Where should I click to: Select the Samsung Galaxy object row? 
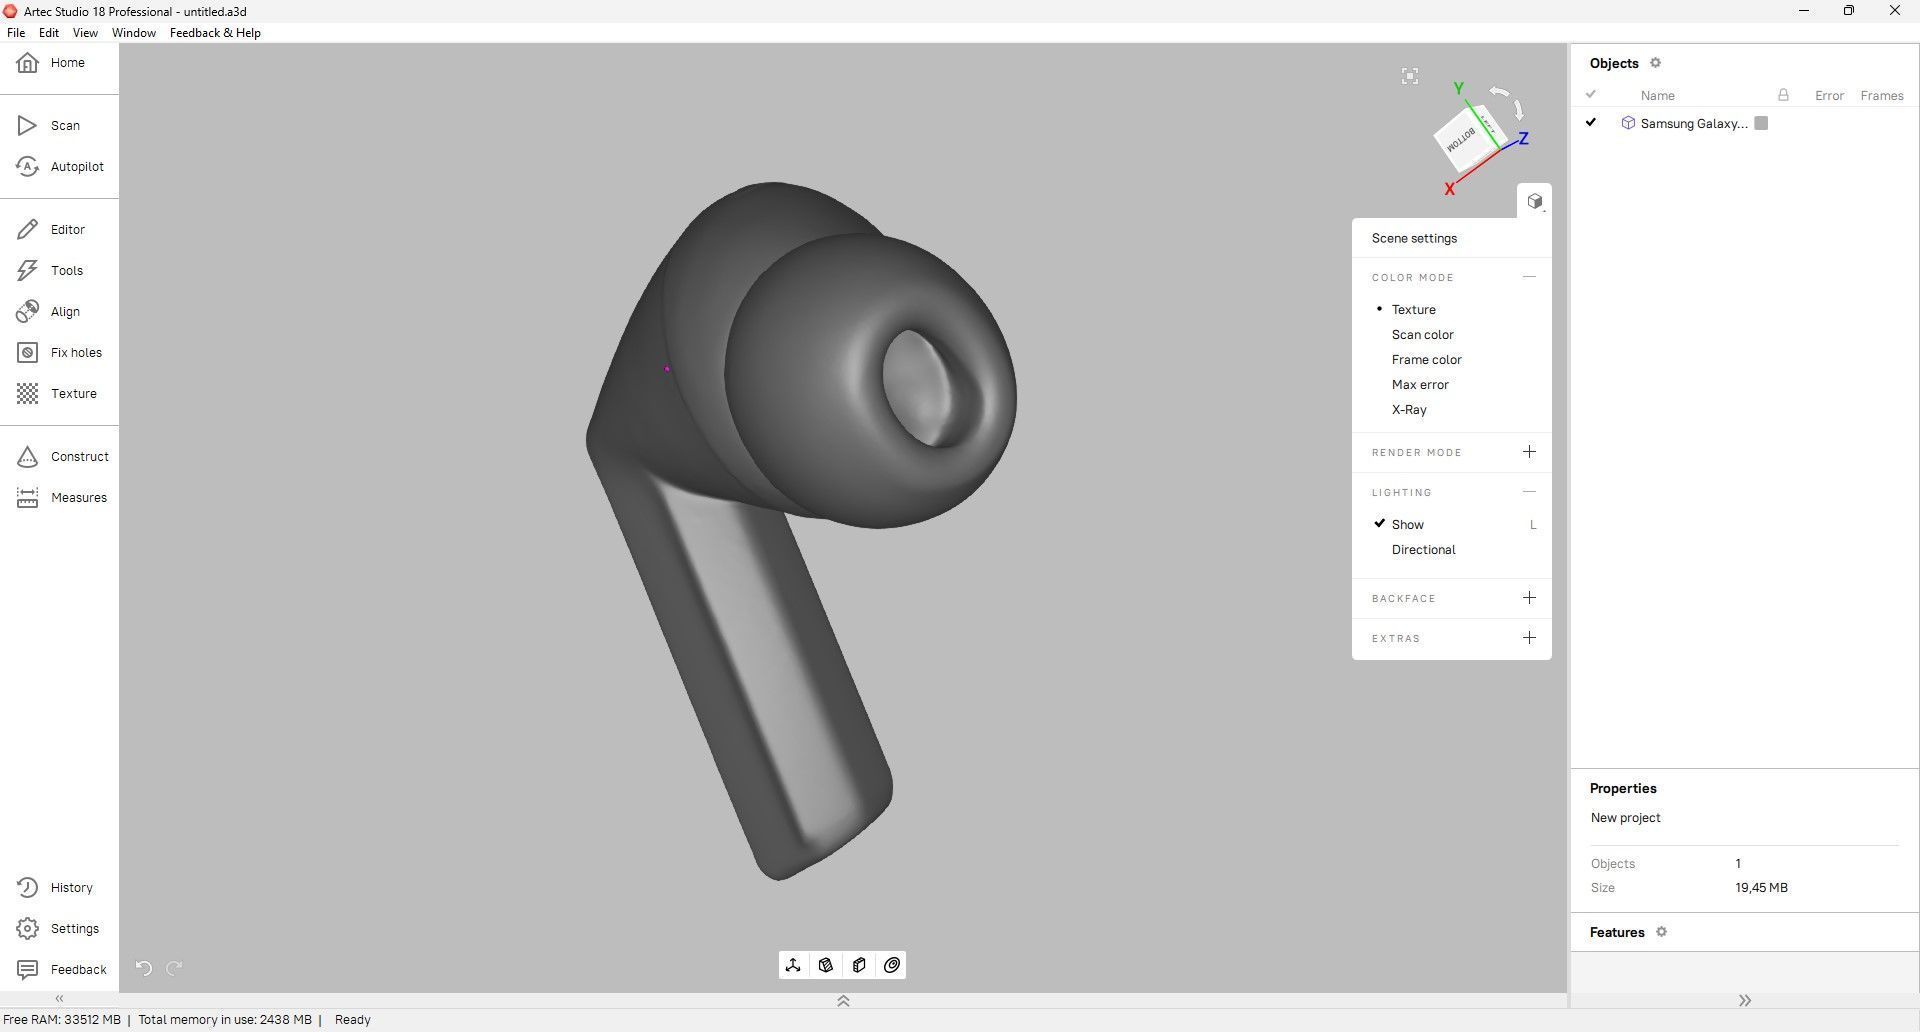(1745, 123)
